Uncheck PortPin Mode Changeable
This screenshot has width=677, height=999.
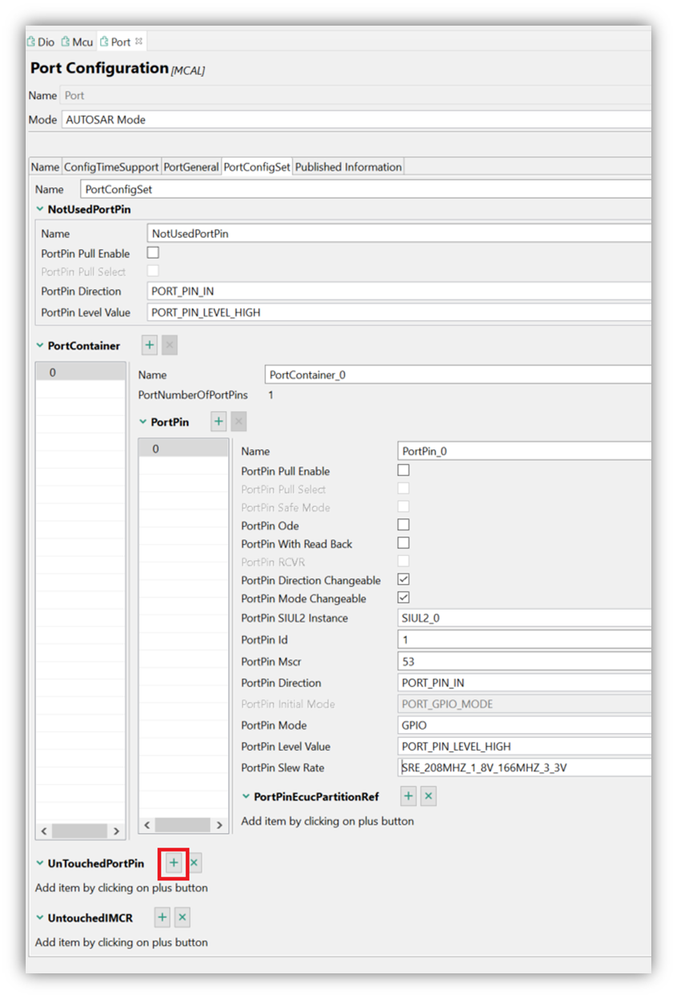(404, 598)
